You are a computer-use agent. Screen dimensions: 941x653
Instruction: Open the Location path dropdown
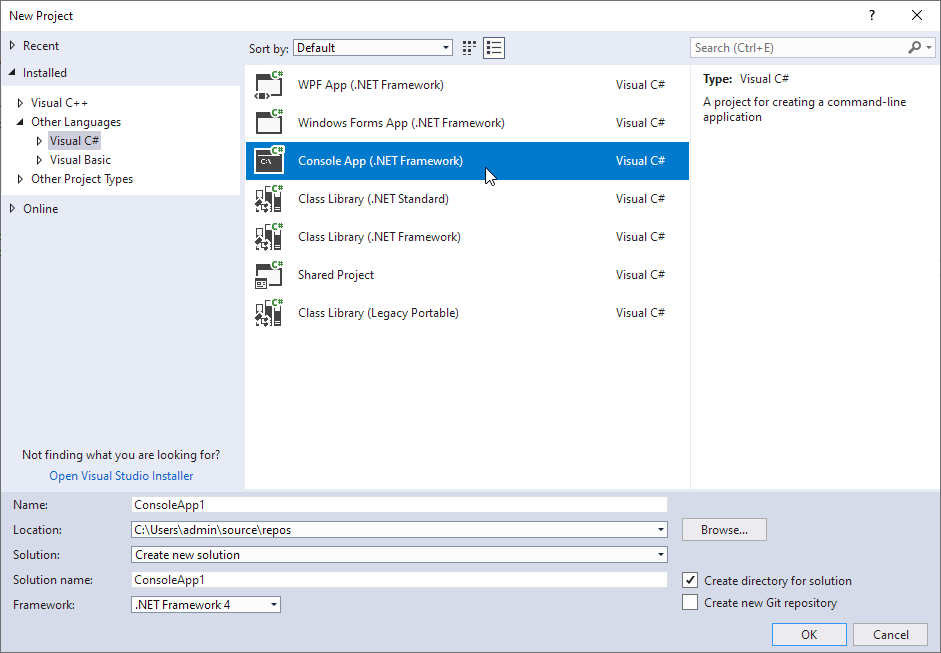click(x=661, y=529)
